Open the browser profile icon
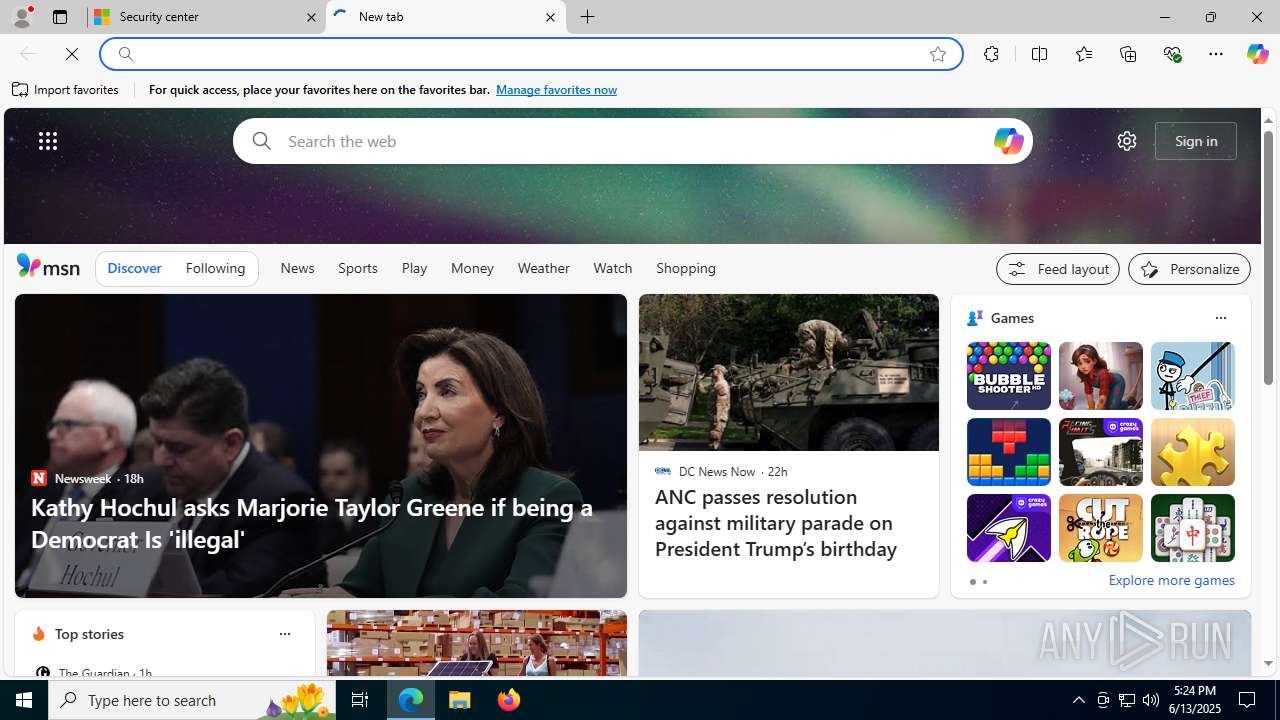 [x=21, y=17]
